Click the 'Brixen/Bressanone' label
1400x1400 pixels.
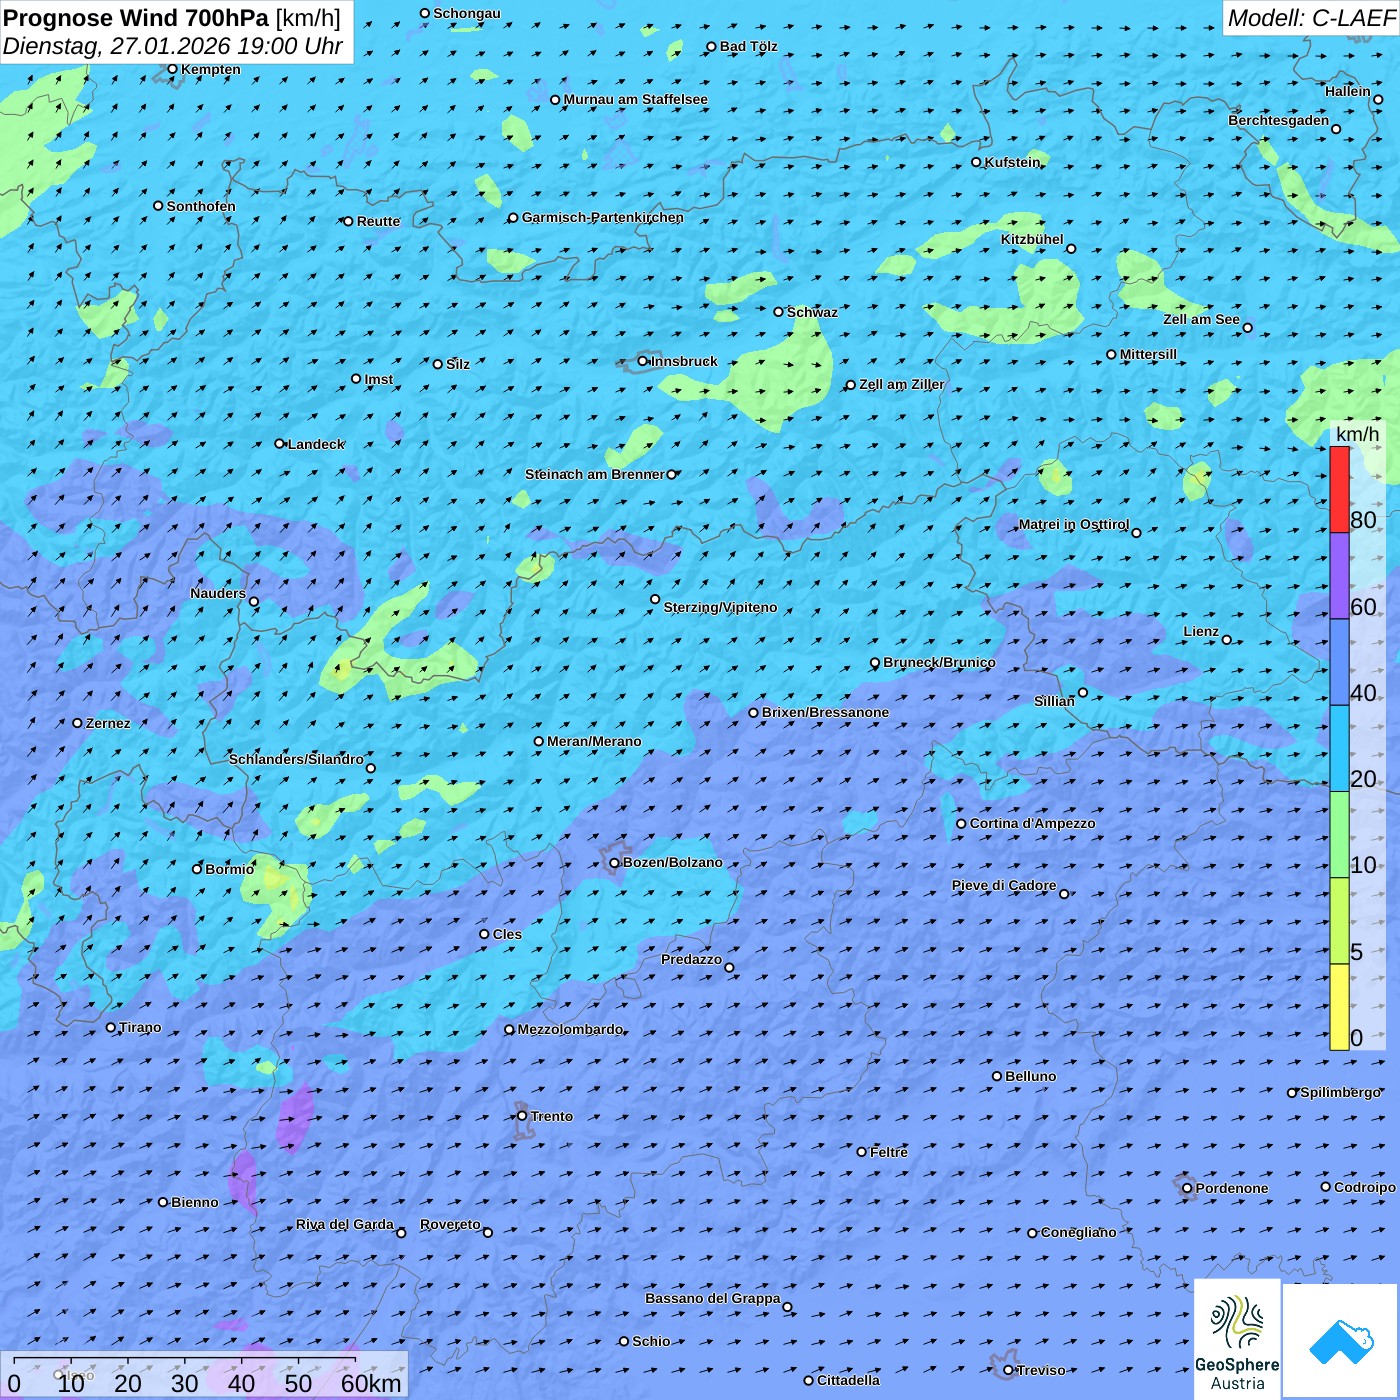[825, 712]
